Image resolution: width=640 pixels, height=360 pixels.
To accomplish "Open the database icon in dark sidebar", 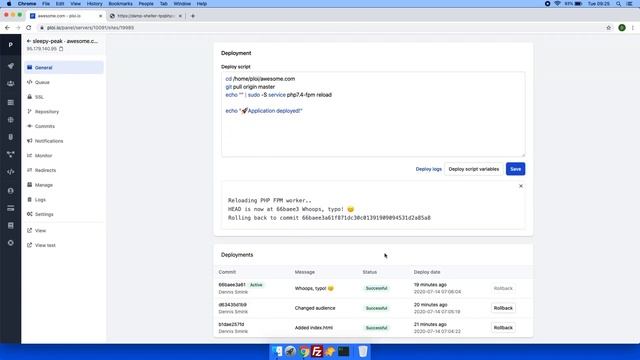I will 11,137.
